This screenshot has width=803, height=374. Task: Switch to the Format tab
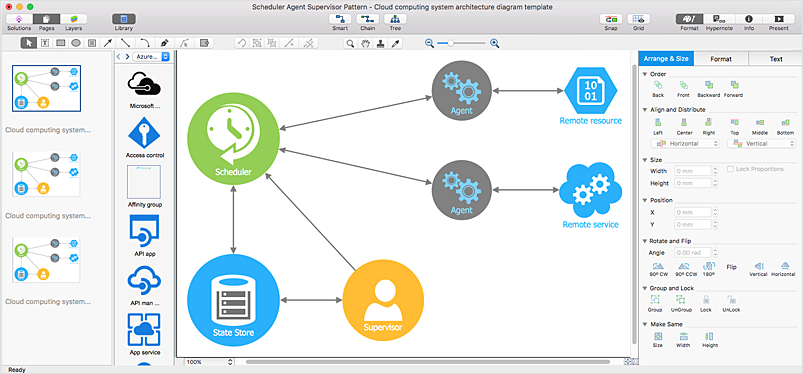click(721, 59)
